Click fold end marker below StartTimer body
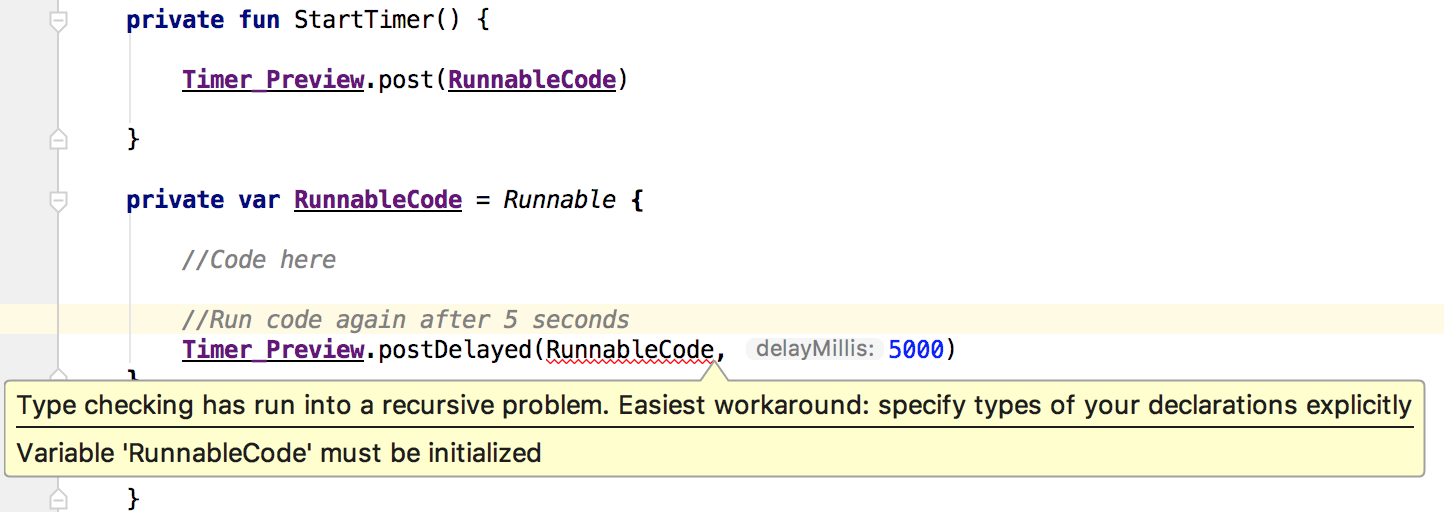This screenshot has width=1444, height=512. tap(58, 139)
